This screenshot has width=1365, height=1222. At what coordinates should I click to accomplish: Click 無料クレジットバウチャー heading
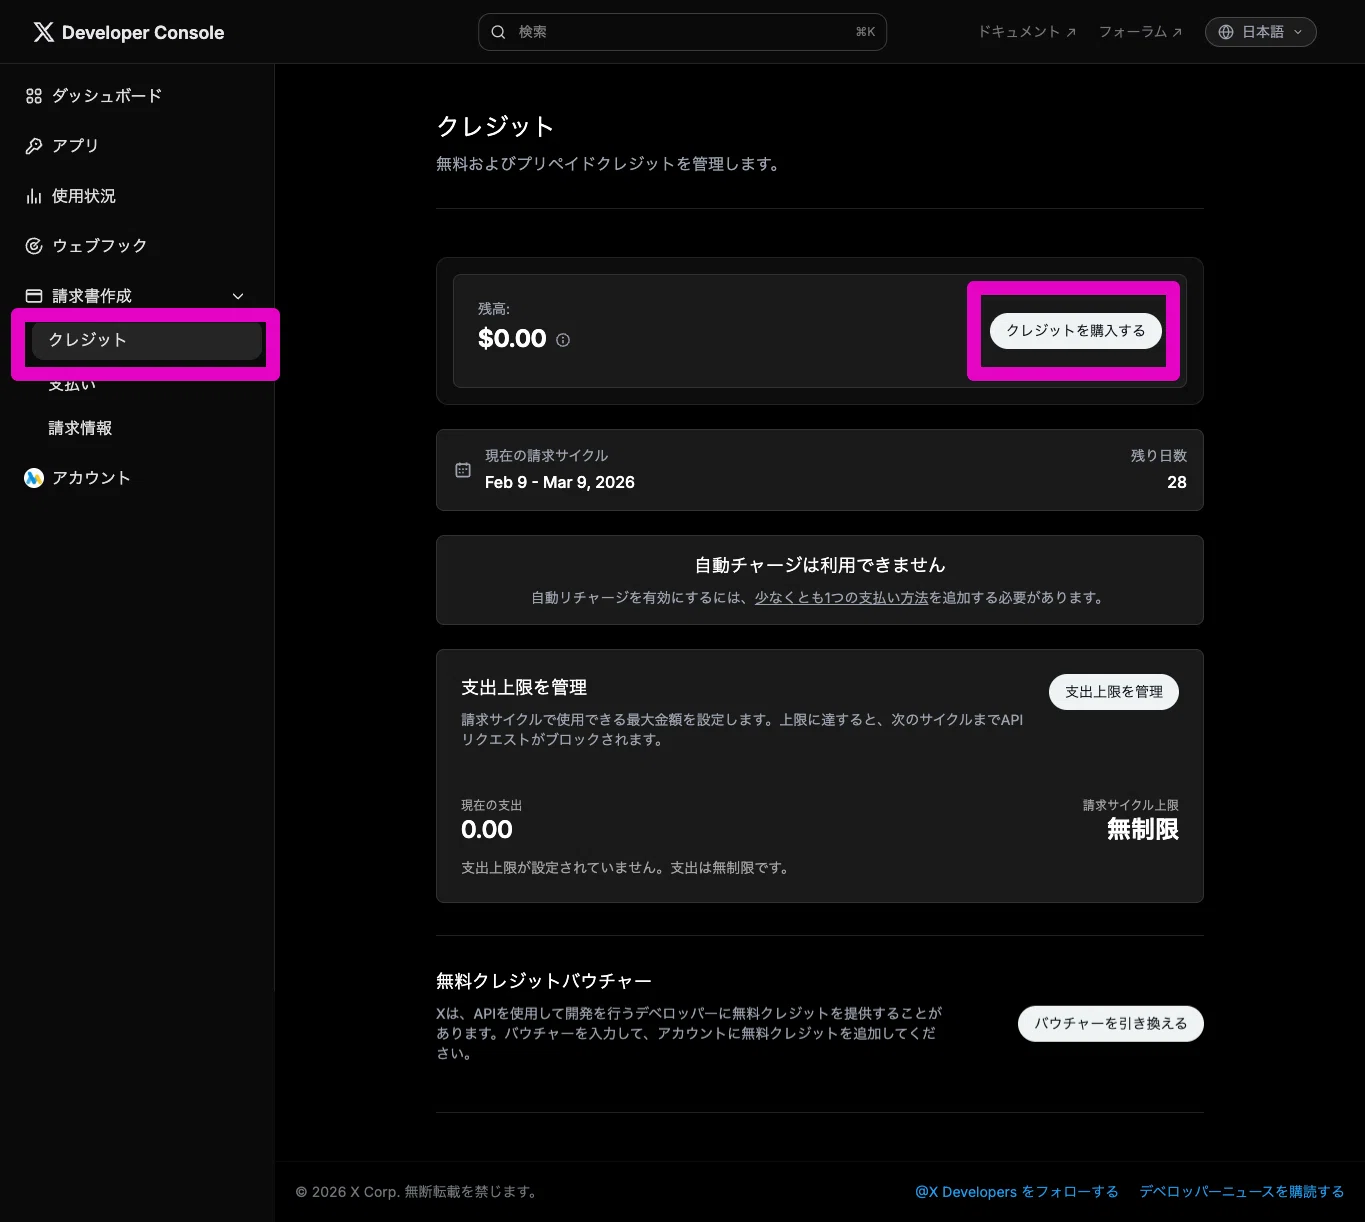coord(544,981)
